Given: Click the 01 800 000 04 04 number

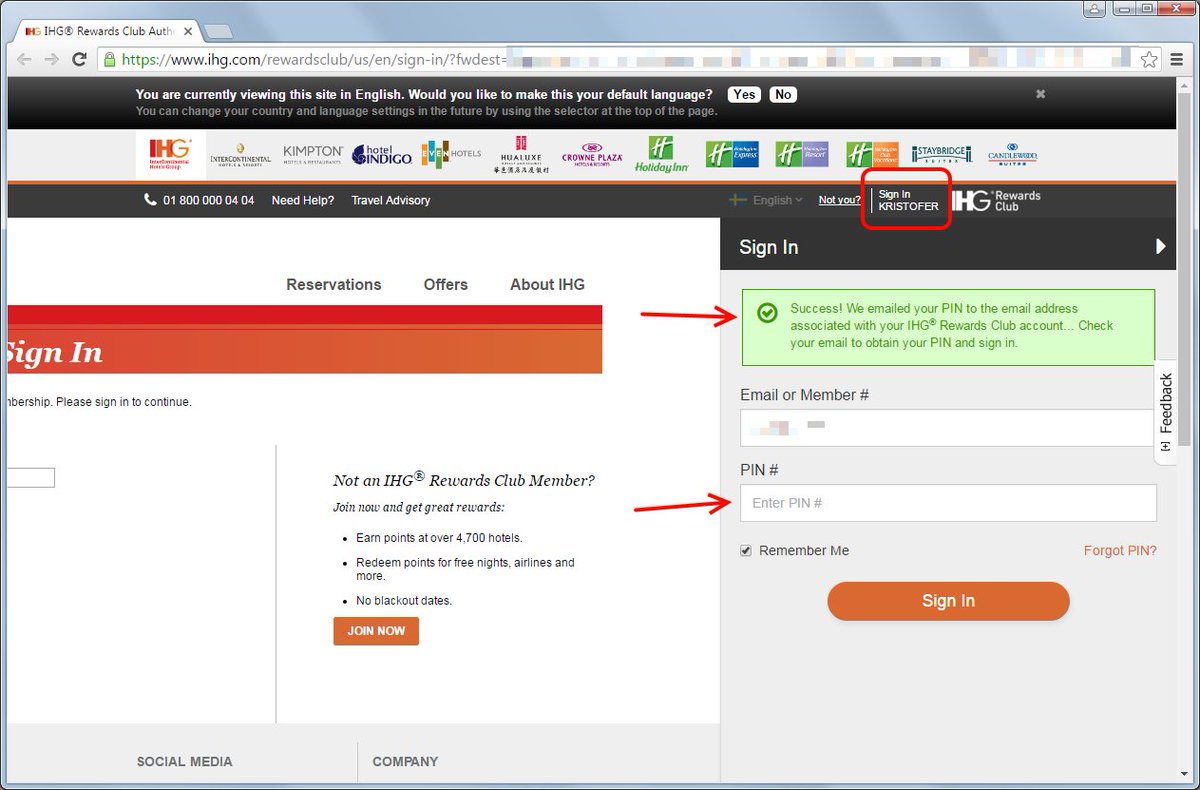Looking at the screenshot, I should point(208,200).
